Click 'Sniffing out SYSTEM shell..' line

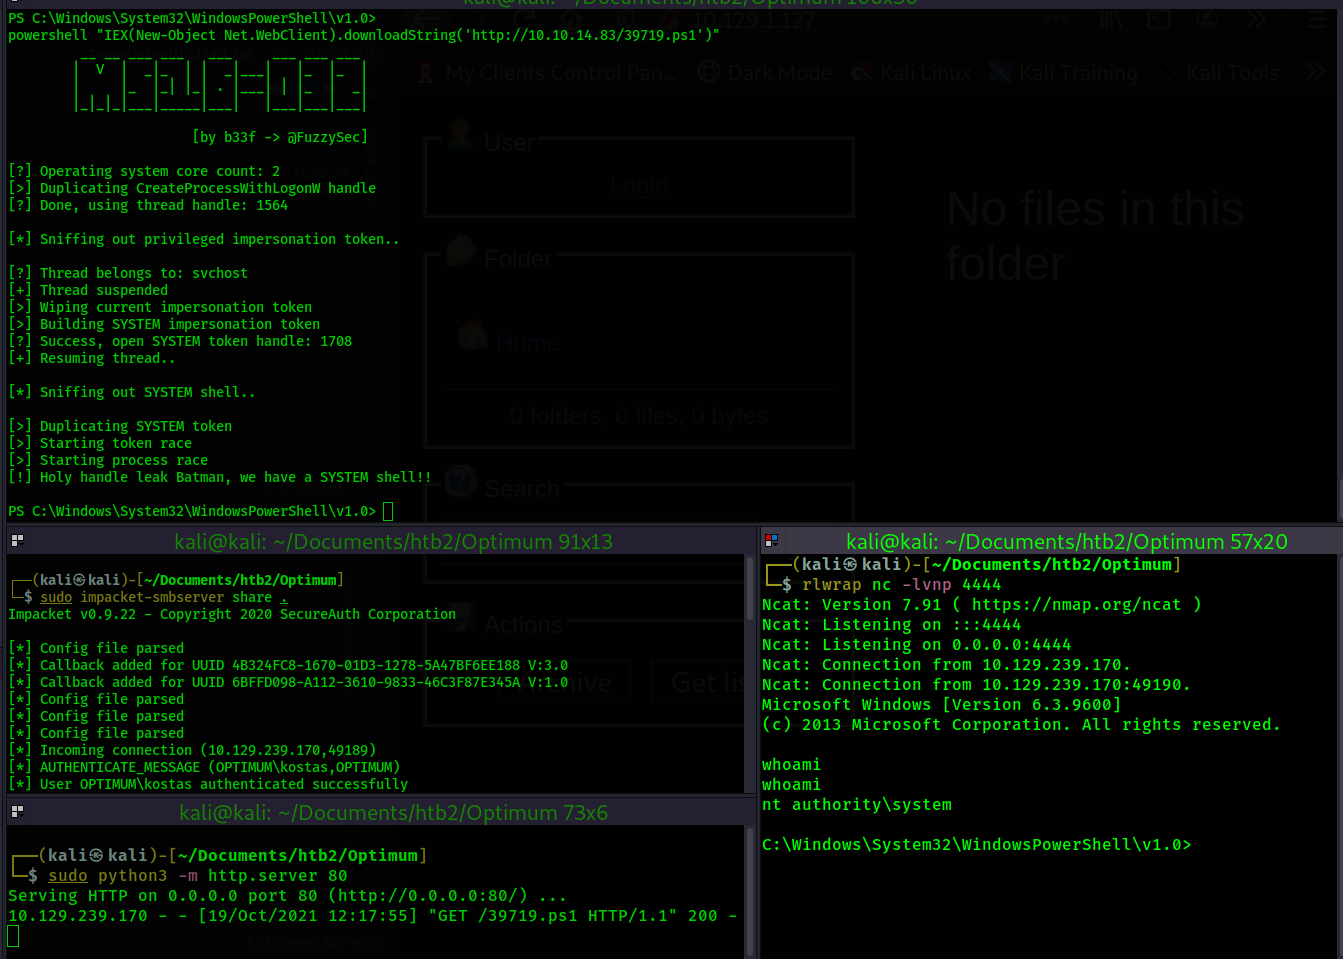(x=132, y=392)
